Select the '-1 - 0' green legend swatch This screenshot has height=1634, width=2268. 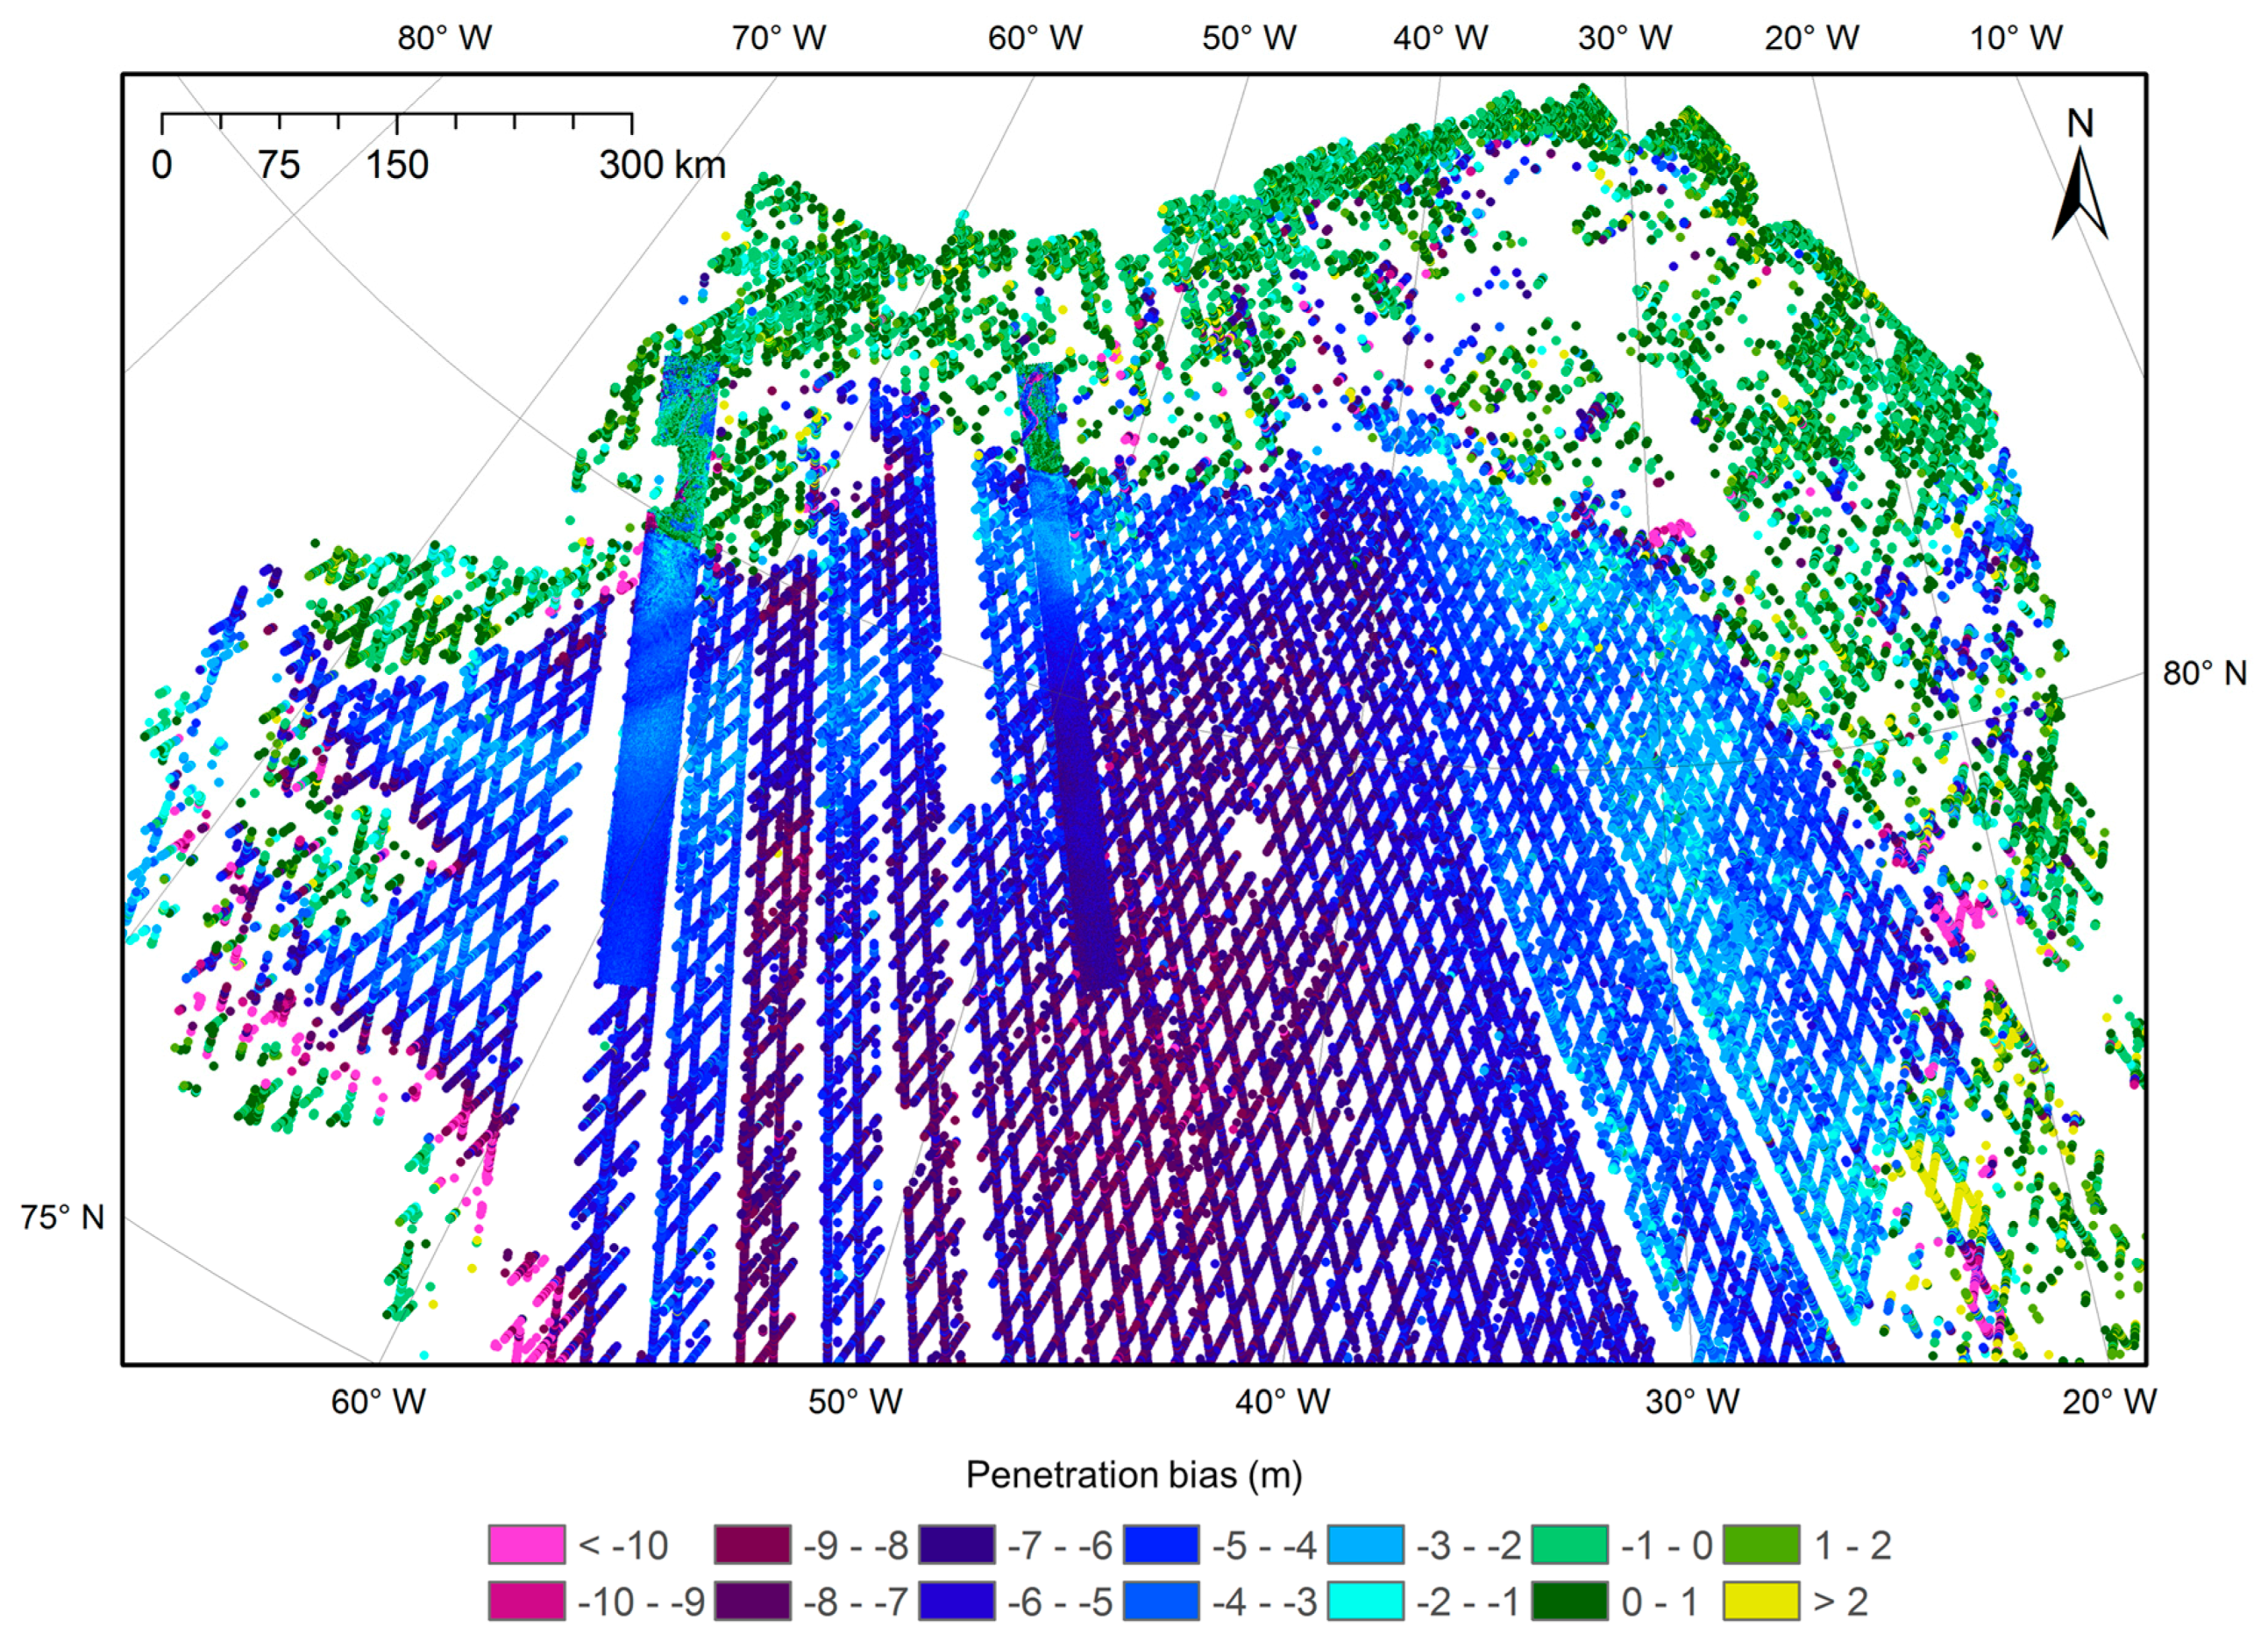pyautogui.click(x=1570, y=1545)
